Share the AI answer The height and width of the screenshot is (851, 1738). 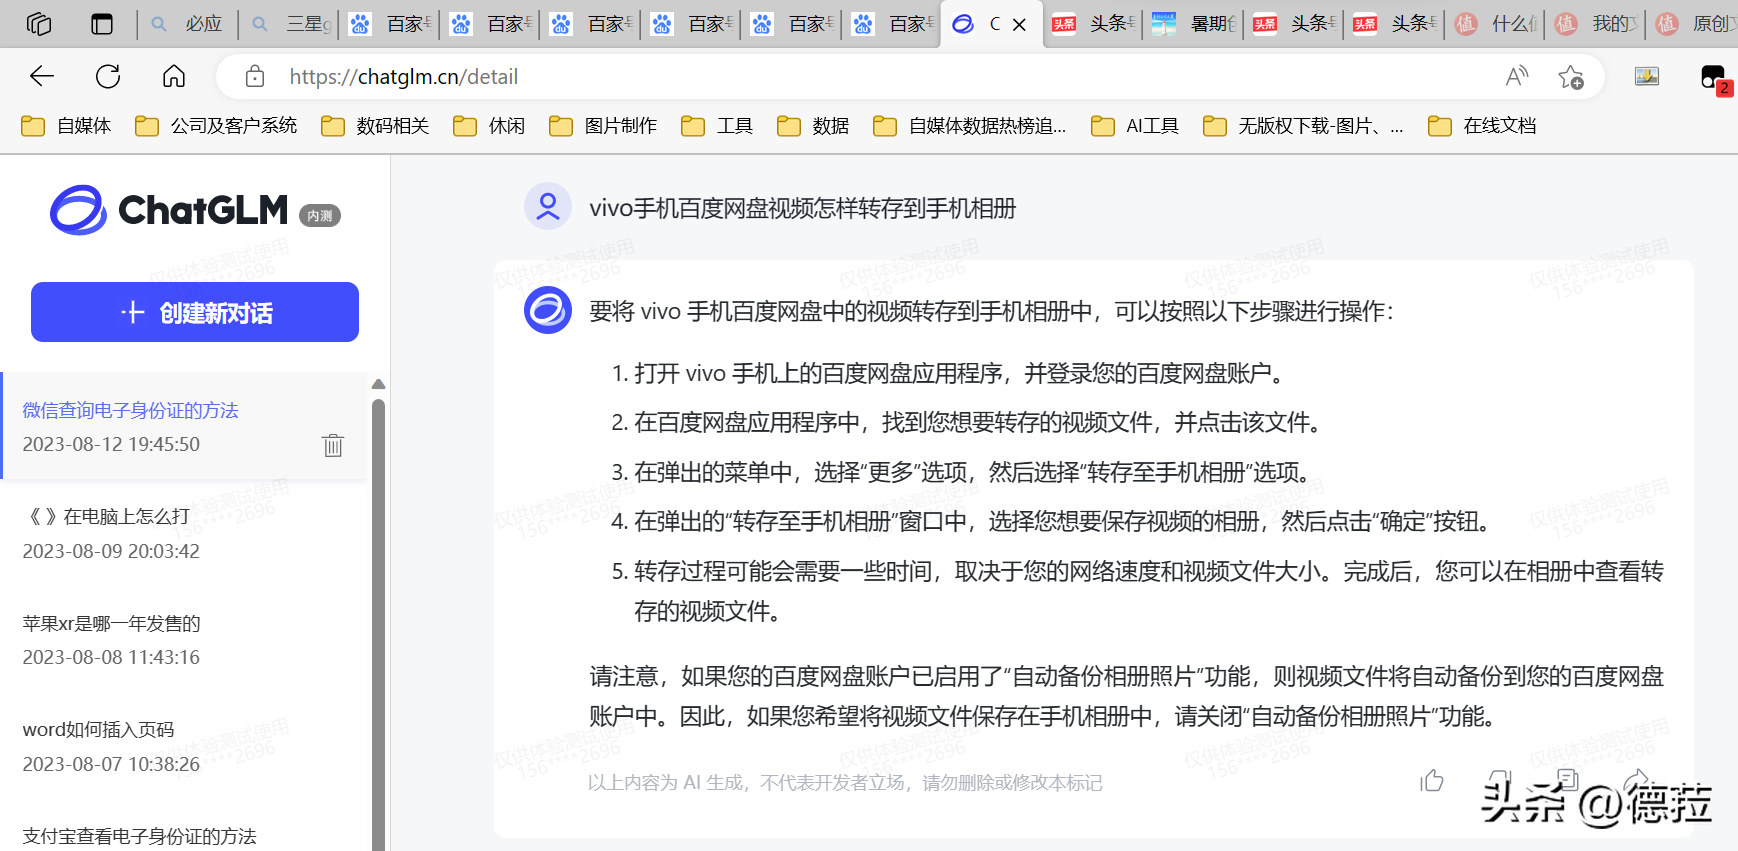coord(1635,779)
